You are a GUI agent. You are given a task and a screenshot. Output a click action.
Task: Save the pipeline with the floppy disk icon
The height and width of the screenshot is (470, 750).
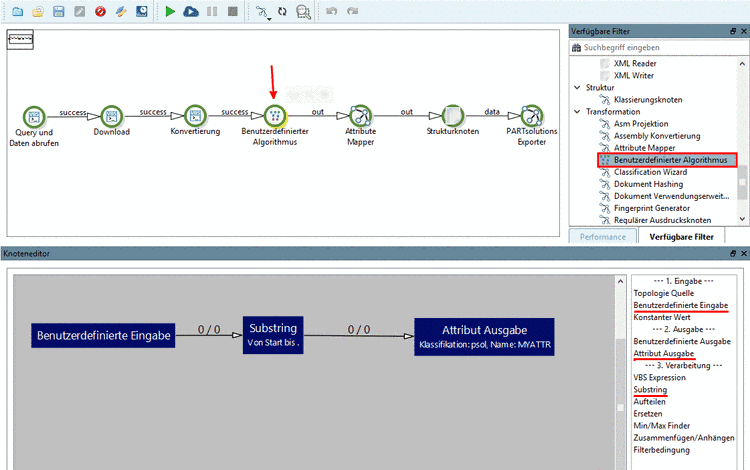58,11
